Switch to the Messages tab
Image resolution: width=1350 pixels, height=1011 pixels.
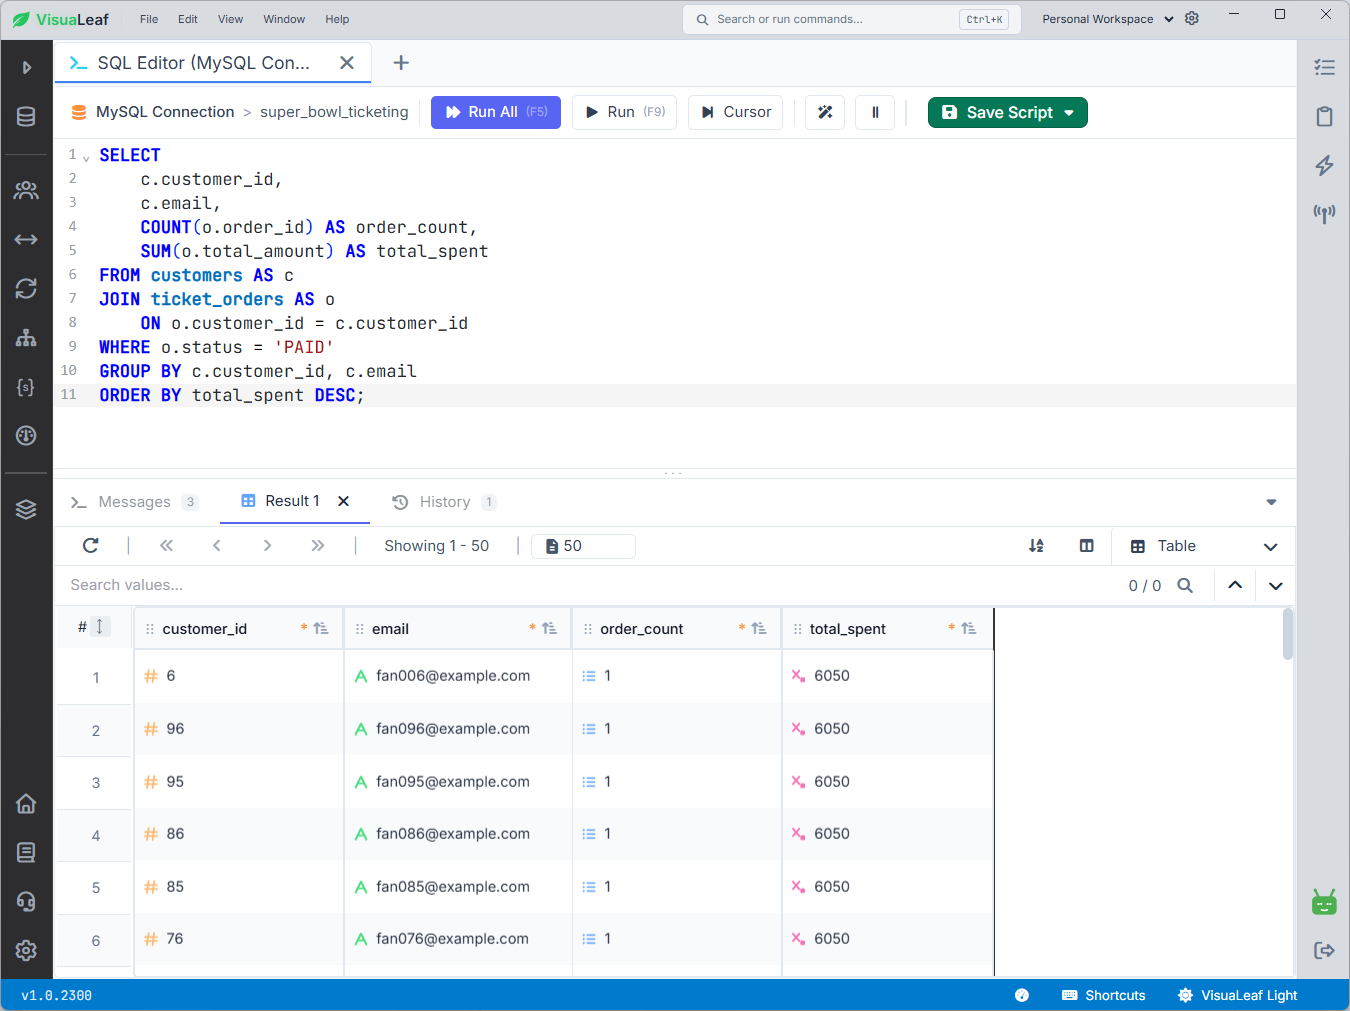click(x=134, y=502)
